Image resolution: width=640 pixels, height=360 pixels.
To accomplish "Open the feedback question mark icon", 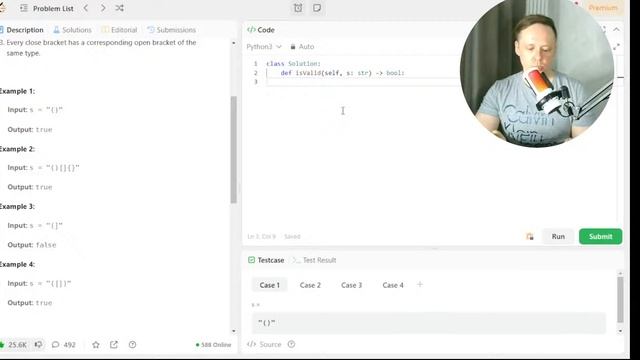I will (132, 344).
